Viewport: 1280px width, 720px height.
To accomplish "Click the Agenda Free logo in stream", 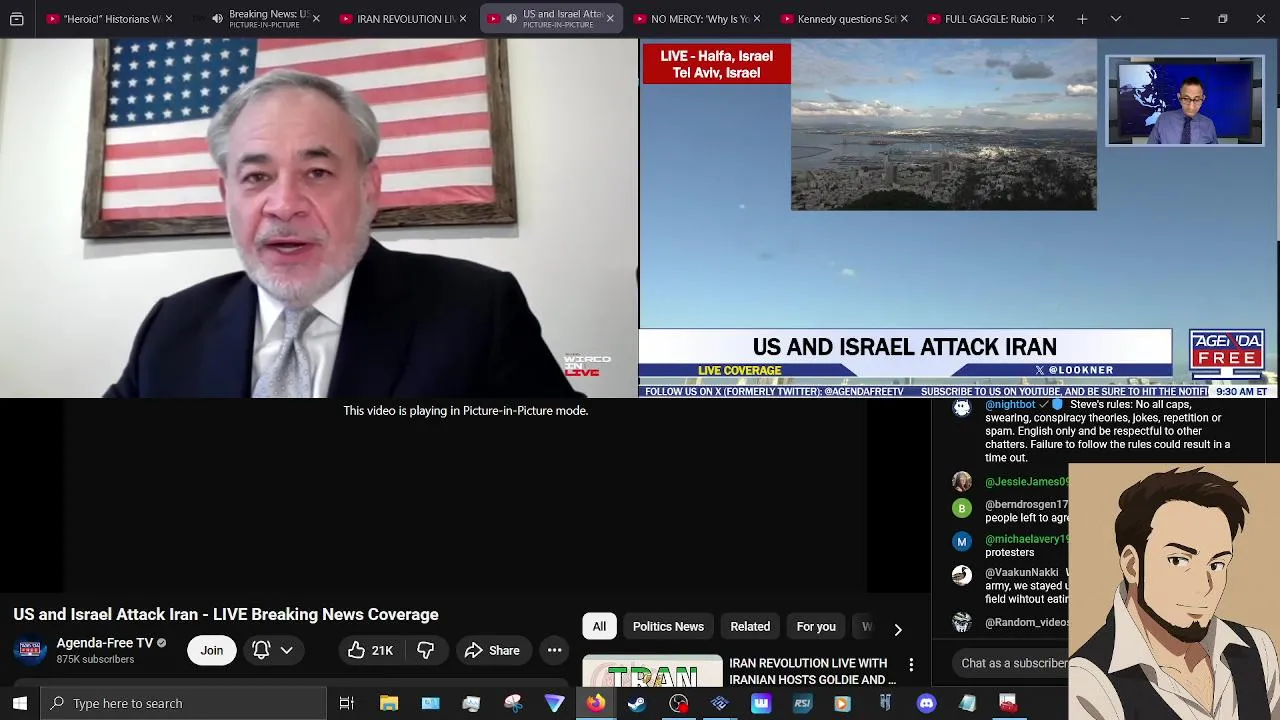I will [1226, 353].
